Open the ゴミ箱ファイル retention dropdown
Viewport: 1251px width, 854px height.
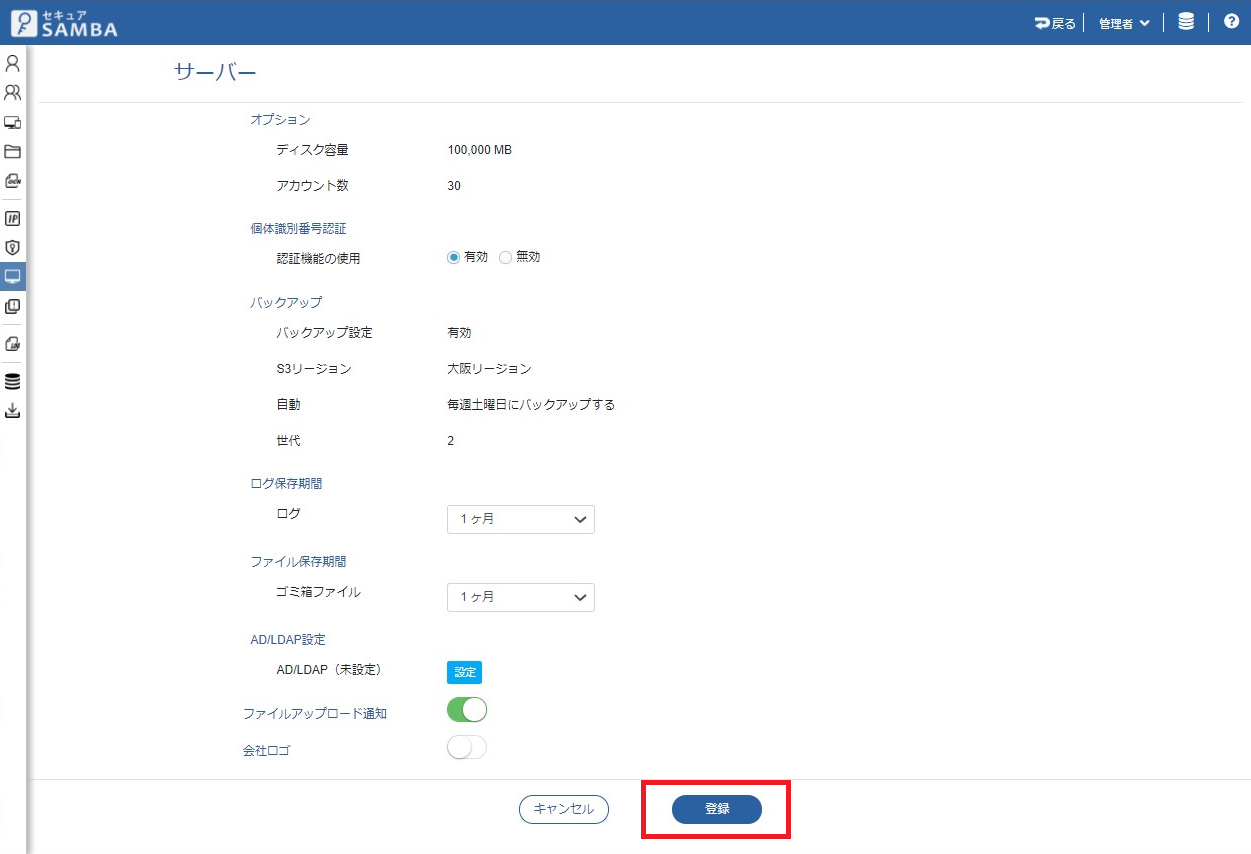point(520,597)
